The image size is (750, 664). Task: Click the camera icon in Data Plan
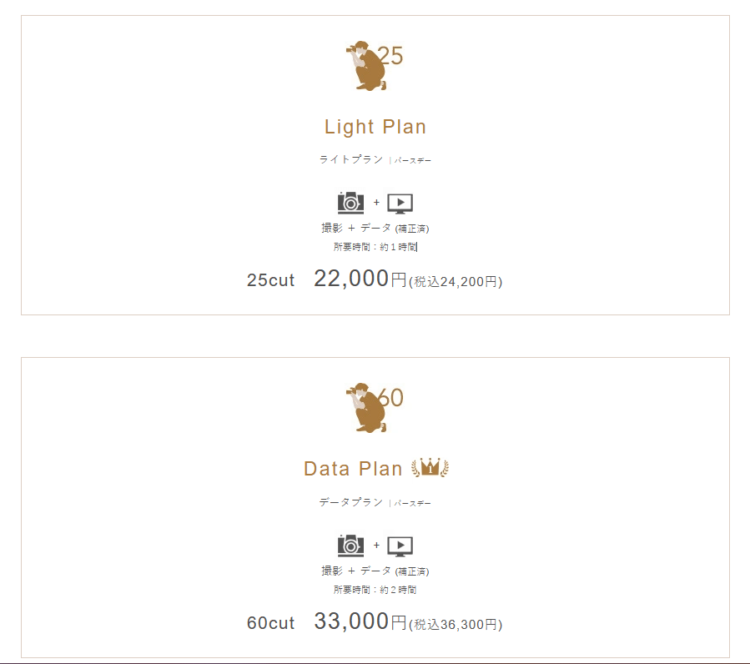(351, 545)
